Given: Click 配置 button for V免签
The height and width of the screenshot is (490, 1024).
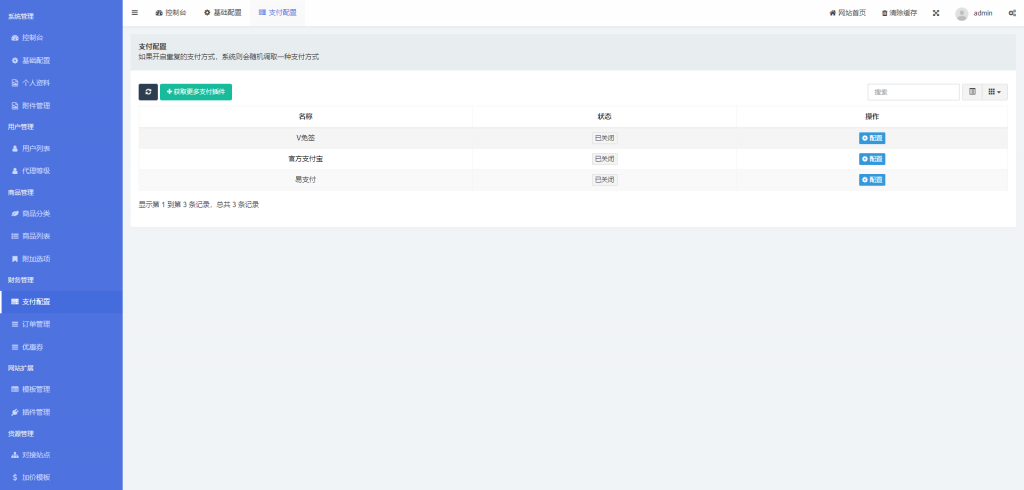Looking at the screenshot, I should click(872, 138).
